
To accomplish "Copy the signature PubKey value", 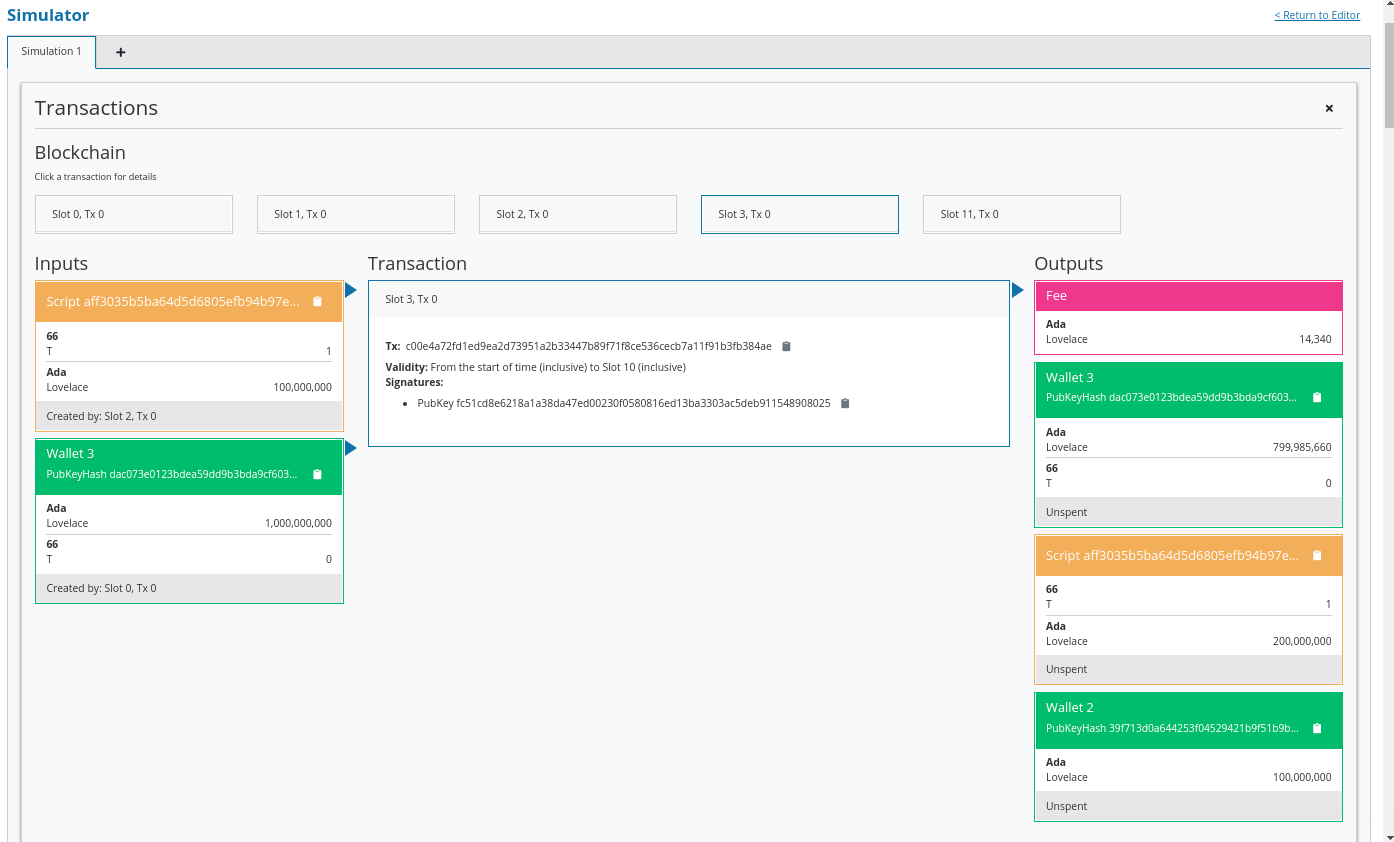I will 845,403.
